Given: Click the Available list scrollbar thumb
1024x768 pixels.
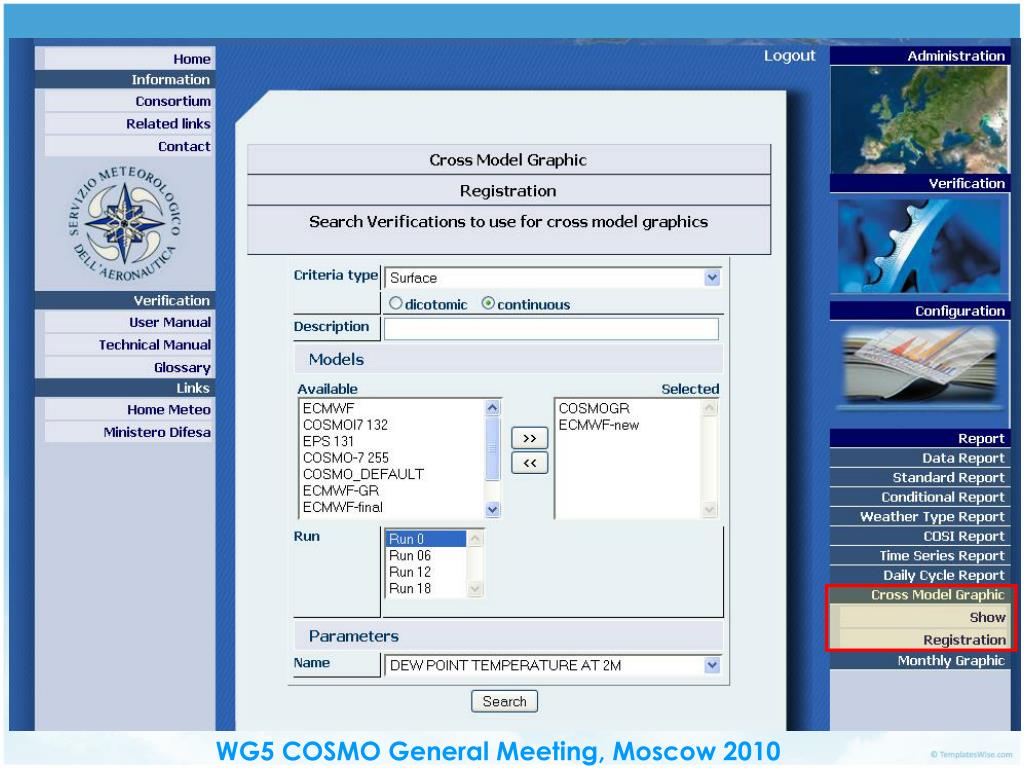Looking at the screenshot, I should [493, 449].
